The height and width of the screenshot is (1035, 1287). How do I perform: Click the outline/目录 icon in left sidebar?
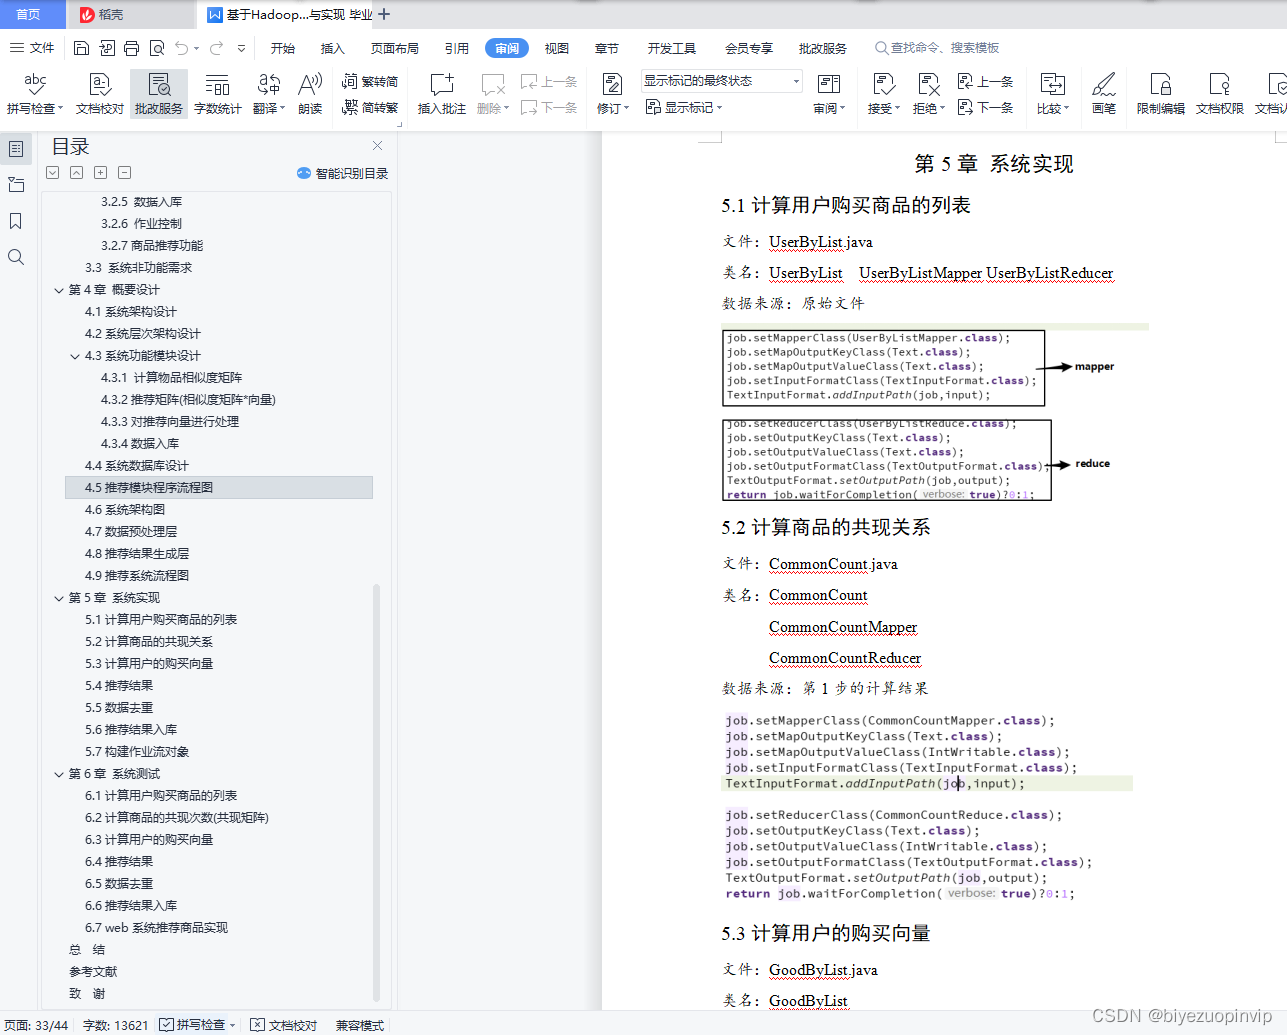coord(15,149)
